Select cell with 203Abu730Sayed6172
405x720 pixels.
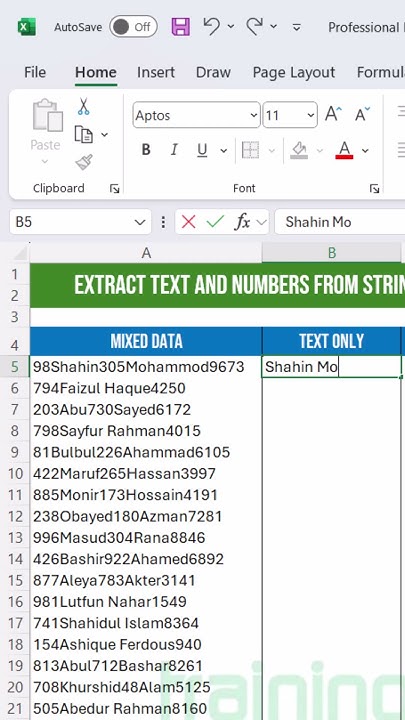point(146,410)
